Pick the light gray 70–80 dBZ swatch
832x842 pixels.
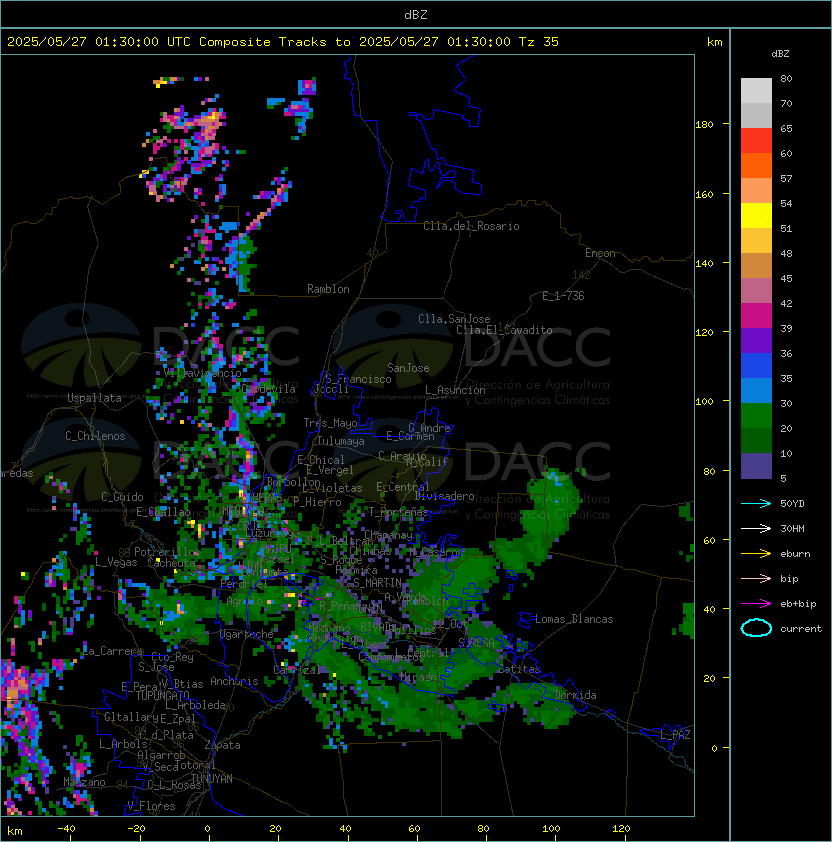pos(756,91)
